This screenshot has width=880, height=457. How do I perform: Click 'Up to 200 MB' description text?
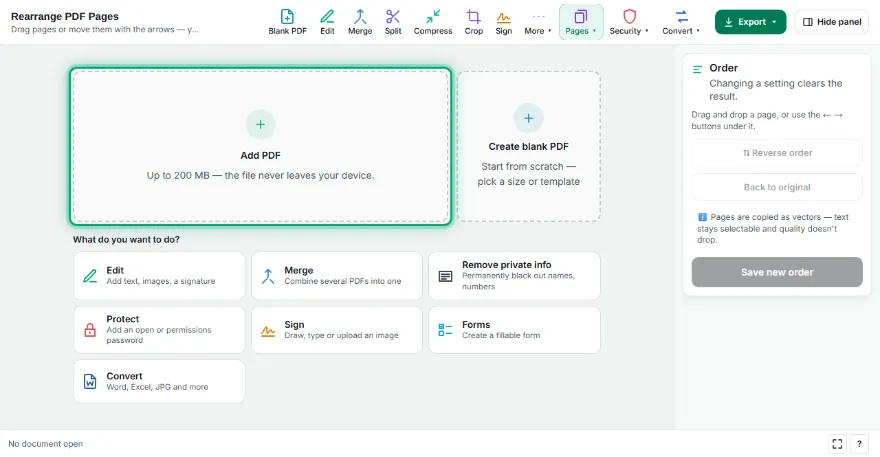click(x=260, y=175)
